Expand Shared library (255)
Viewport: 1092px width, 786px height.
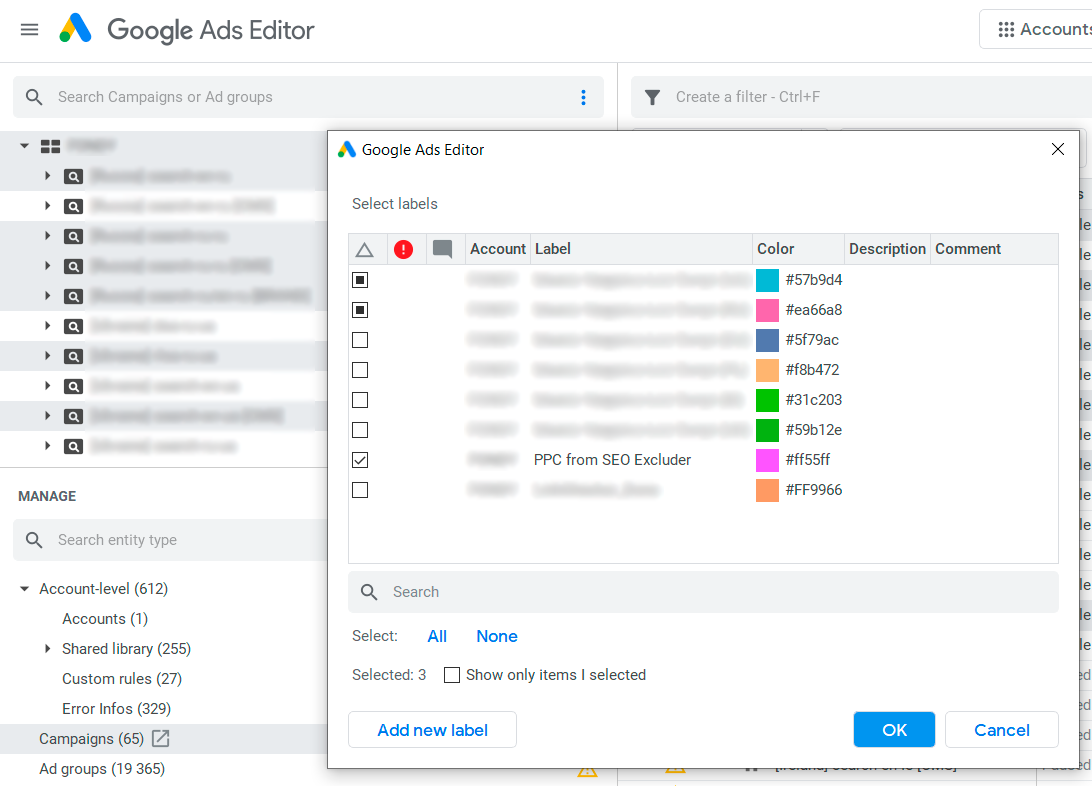[x=47, y=649]
